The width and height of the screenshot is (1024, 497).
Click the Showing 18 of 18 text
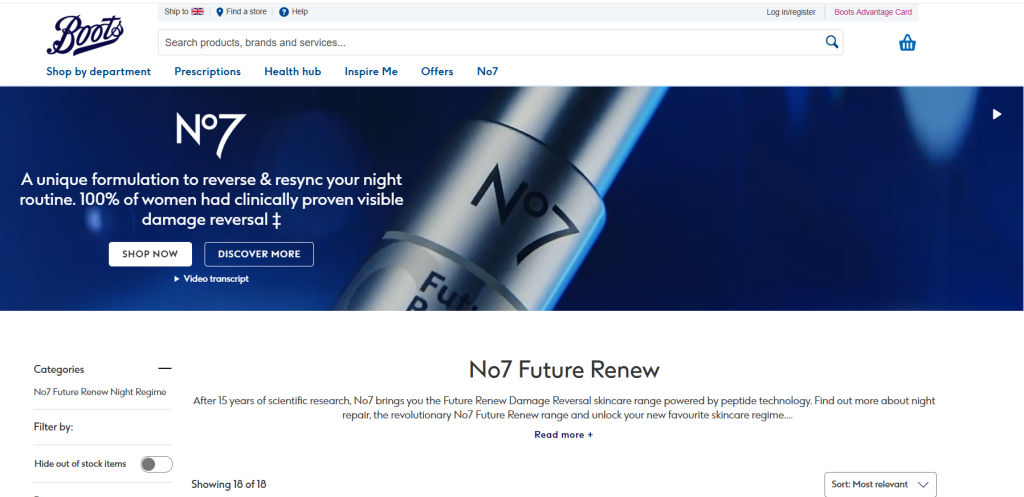pos(229,485)
